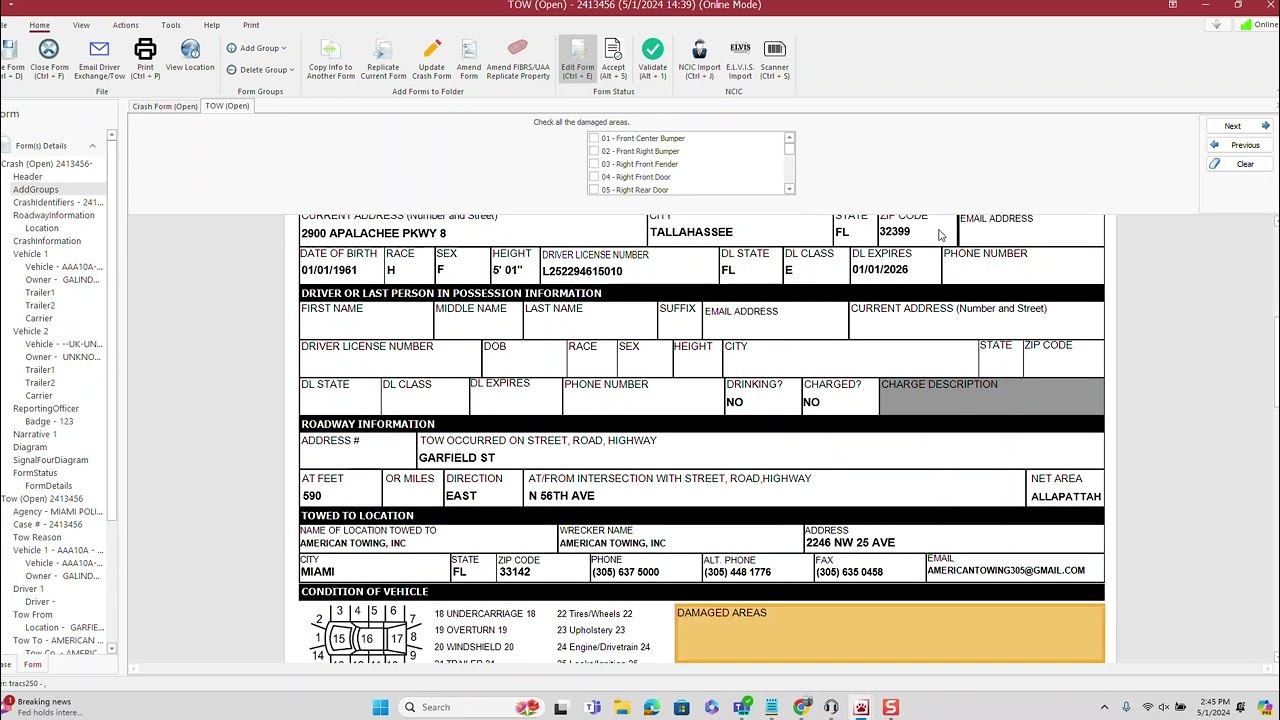The width and height of the screenshot is (1280, 720).
Task: Open Google Chrome from taskbar
Action: (801, 708)
